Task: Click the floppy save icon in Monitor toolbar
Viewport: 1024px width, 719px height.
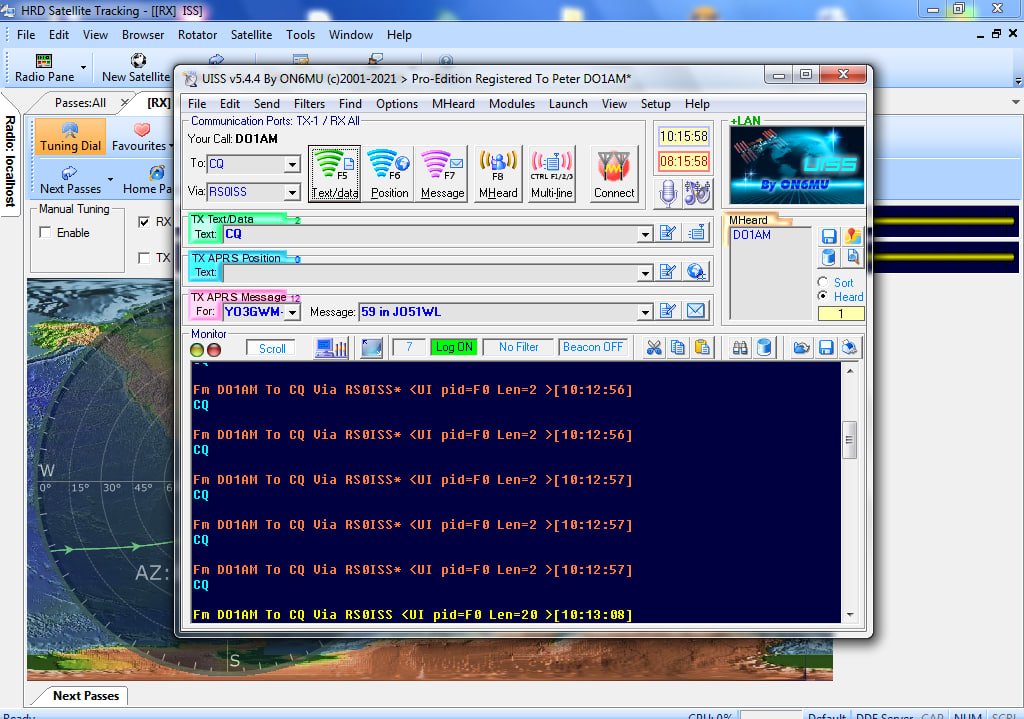Action: point(825,347)
